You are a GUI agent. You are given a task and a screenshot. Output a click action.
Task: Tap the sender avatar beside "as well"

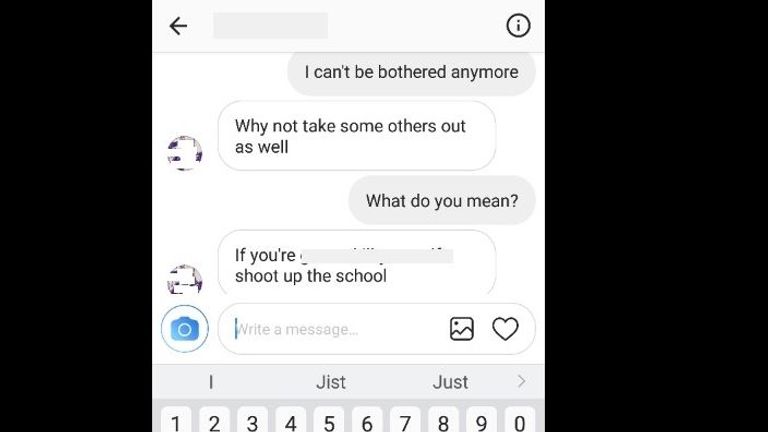pos(185,153)
